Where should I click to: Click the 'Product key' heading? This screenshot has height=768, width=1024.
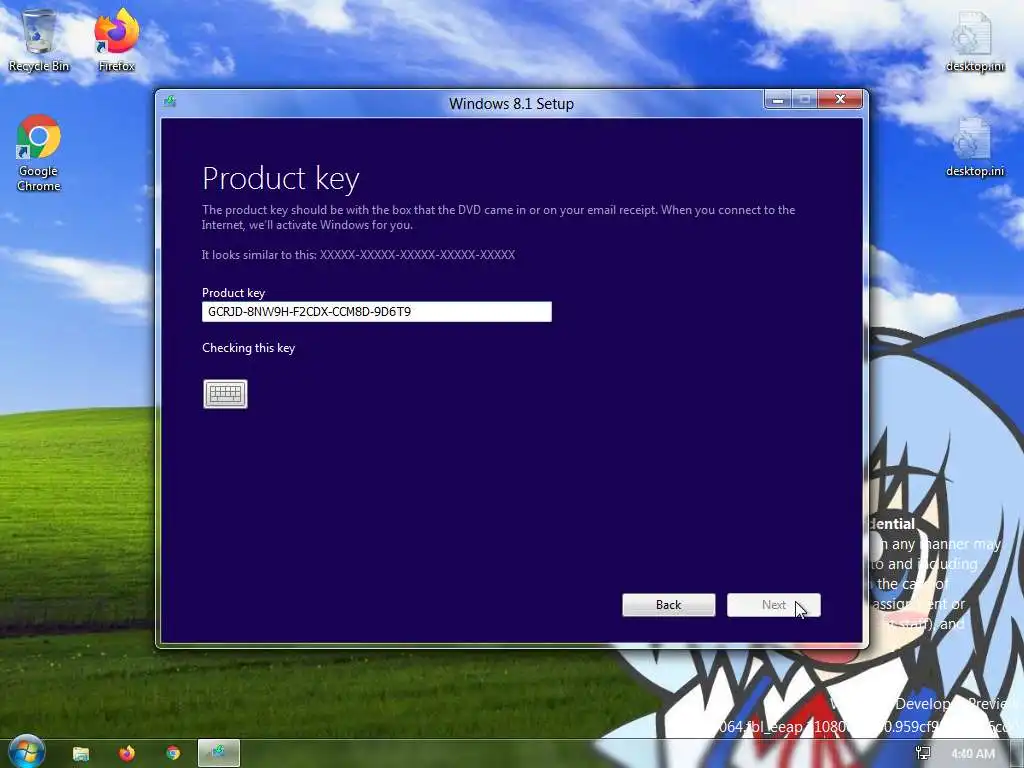281,178
